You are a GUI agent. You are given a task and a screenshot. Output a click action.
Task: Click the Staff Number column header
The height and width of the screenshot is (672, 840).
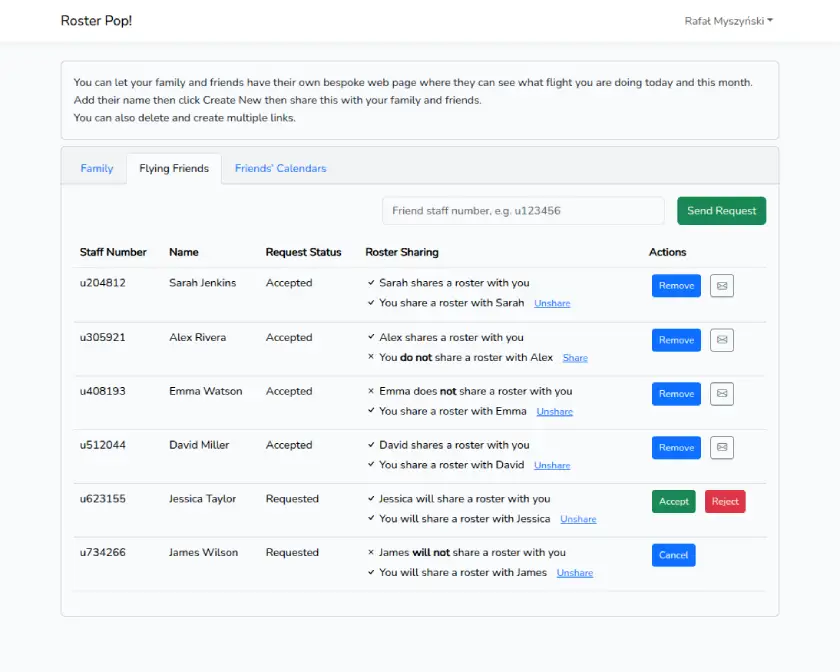pos(113,252)
